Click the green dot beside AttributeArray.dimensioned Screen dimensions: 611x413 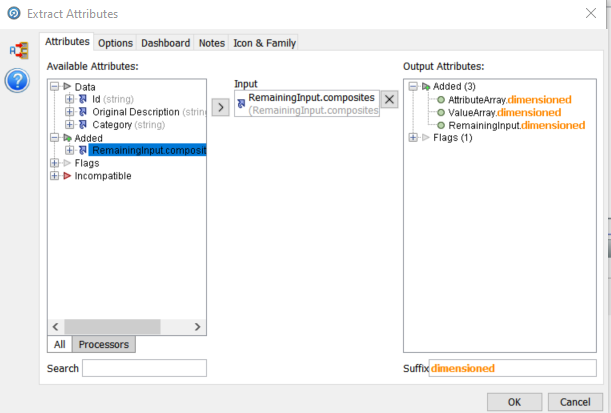tap(441, 100)
